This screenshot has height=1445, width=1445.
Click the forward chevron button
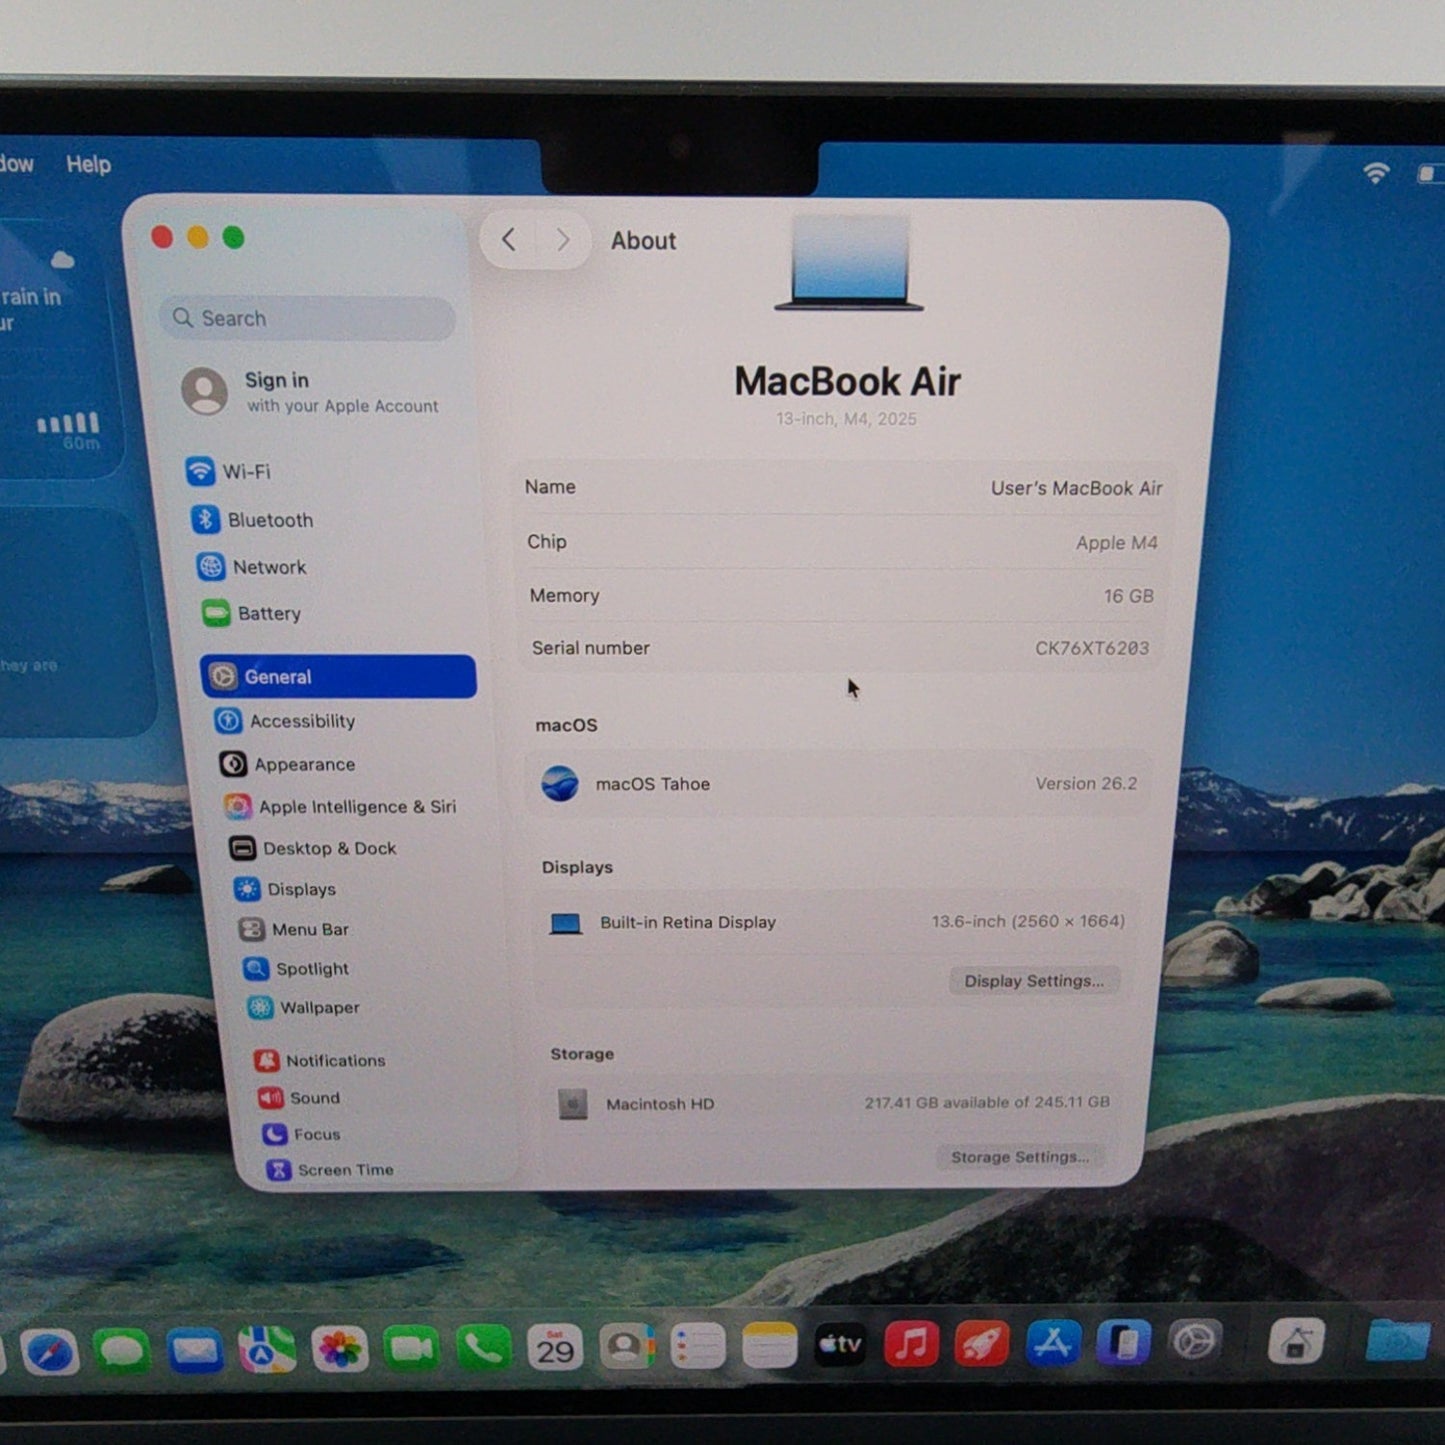pyautogui.click(x=563, y=240)
